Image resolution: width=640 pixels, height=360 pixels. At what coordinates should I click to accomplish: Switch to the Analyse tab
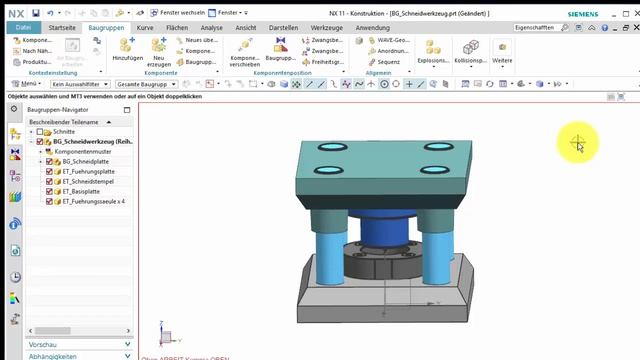211,28
